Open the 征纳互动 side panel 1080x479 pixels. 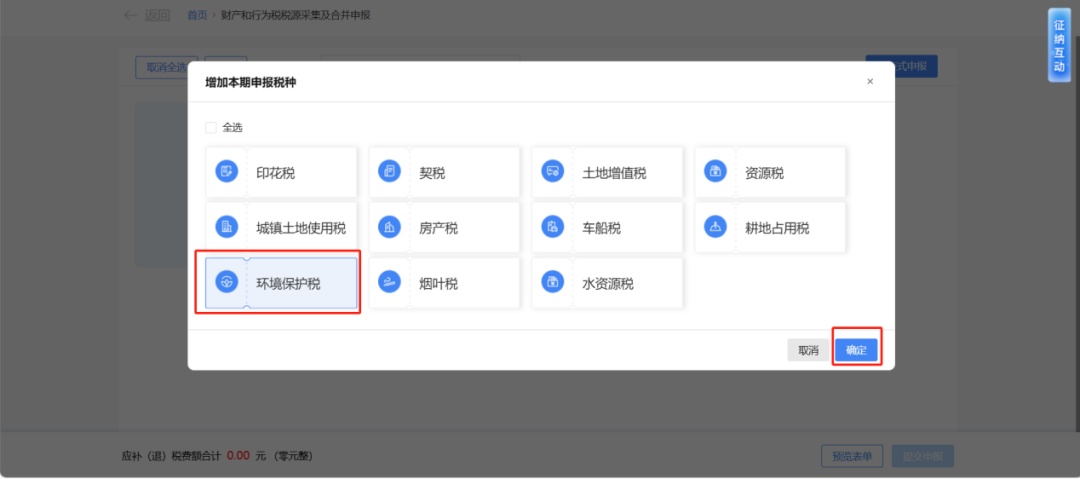1059,46
